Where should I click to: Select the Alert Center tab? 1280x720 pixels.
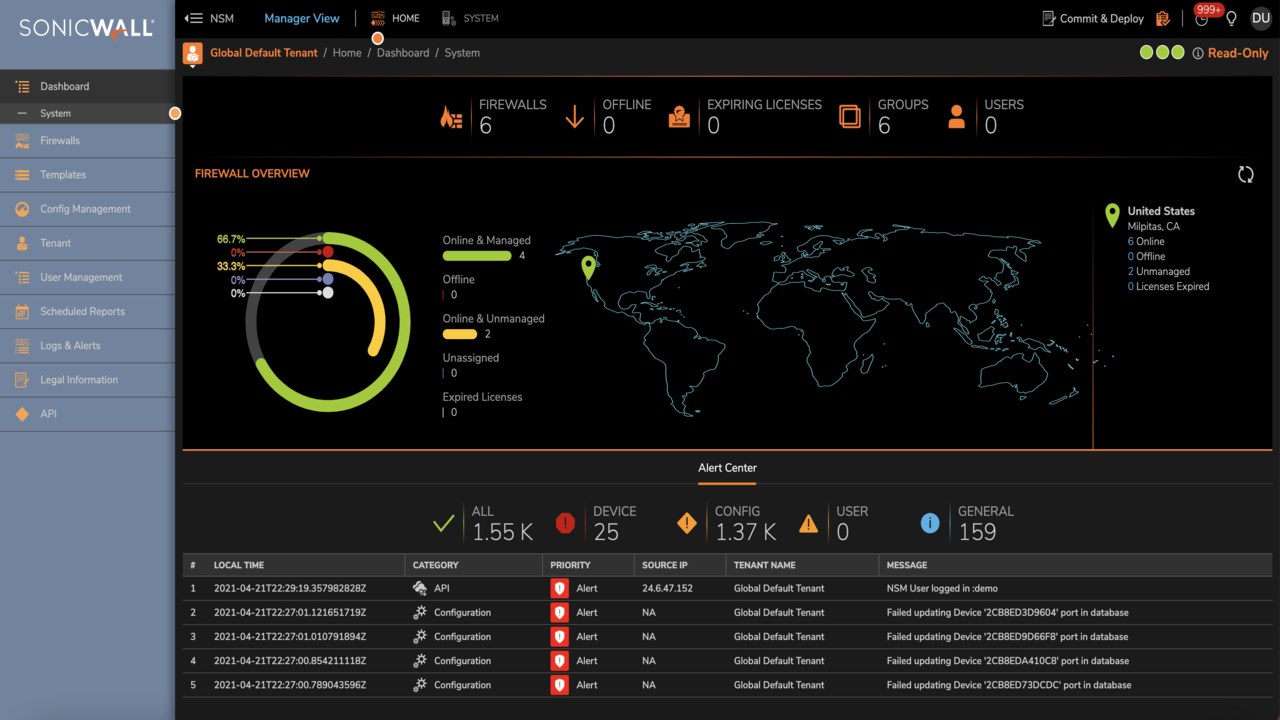[x=727, y=468]
